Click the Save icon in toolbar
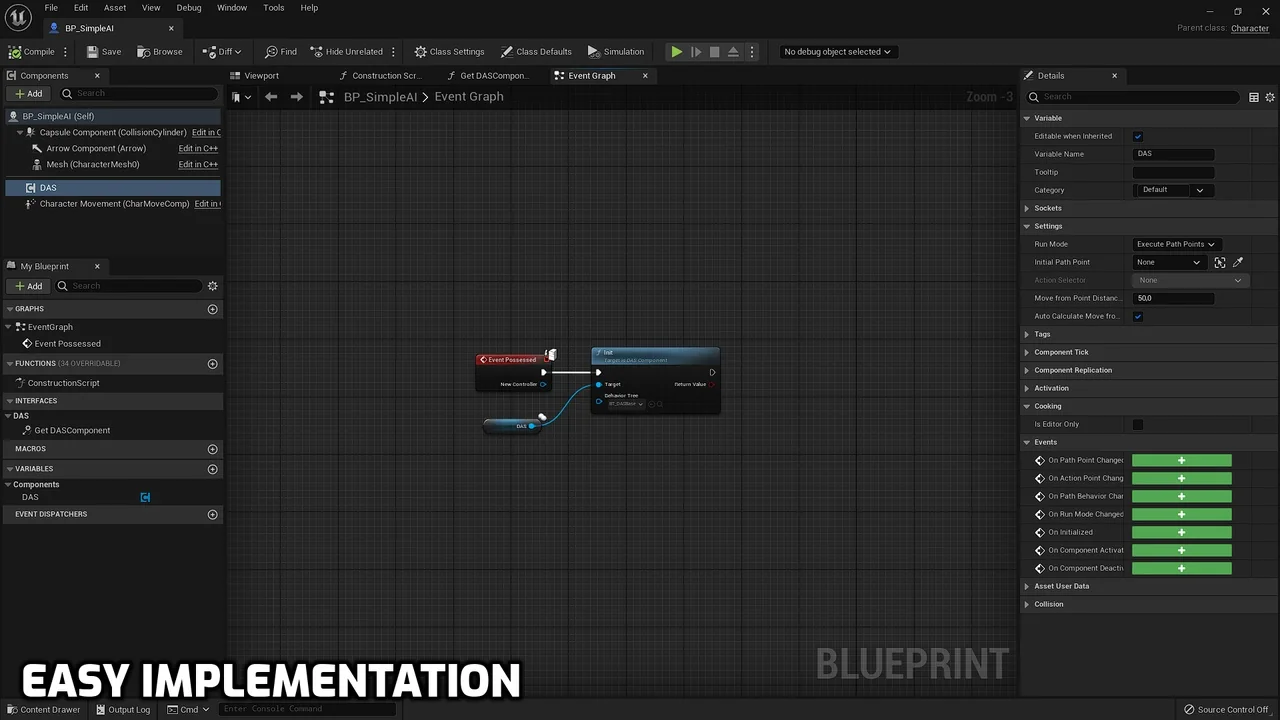Viewport: 1280px width, 720px height. [93, 52]
